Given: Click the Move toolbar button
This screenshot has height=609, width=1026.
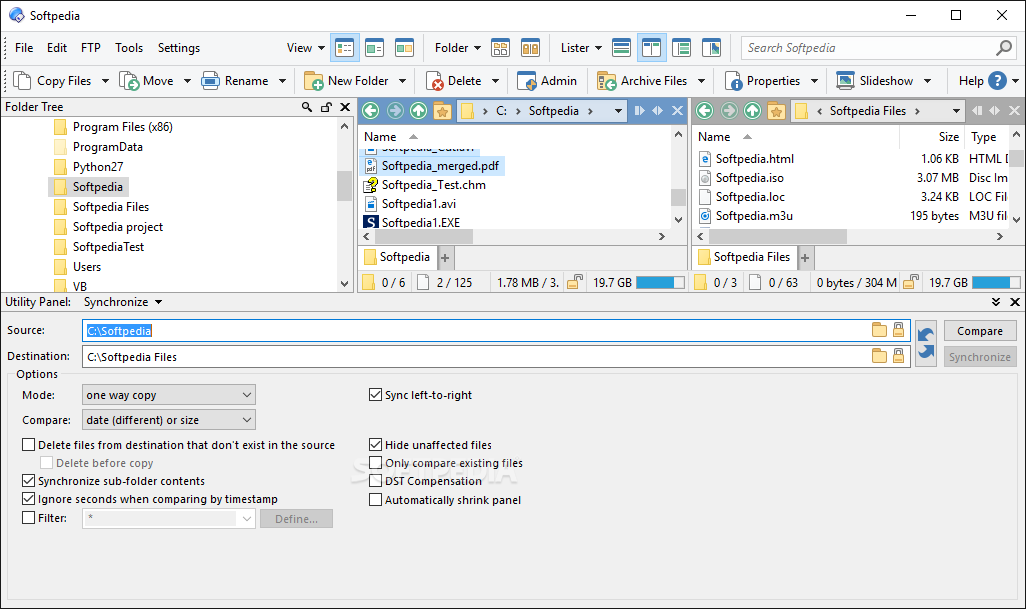Looking at the screenshot, I should click(147, 81).
